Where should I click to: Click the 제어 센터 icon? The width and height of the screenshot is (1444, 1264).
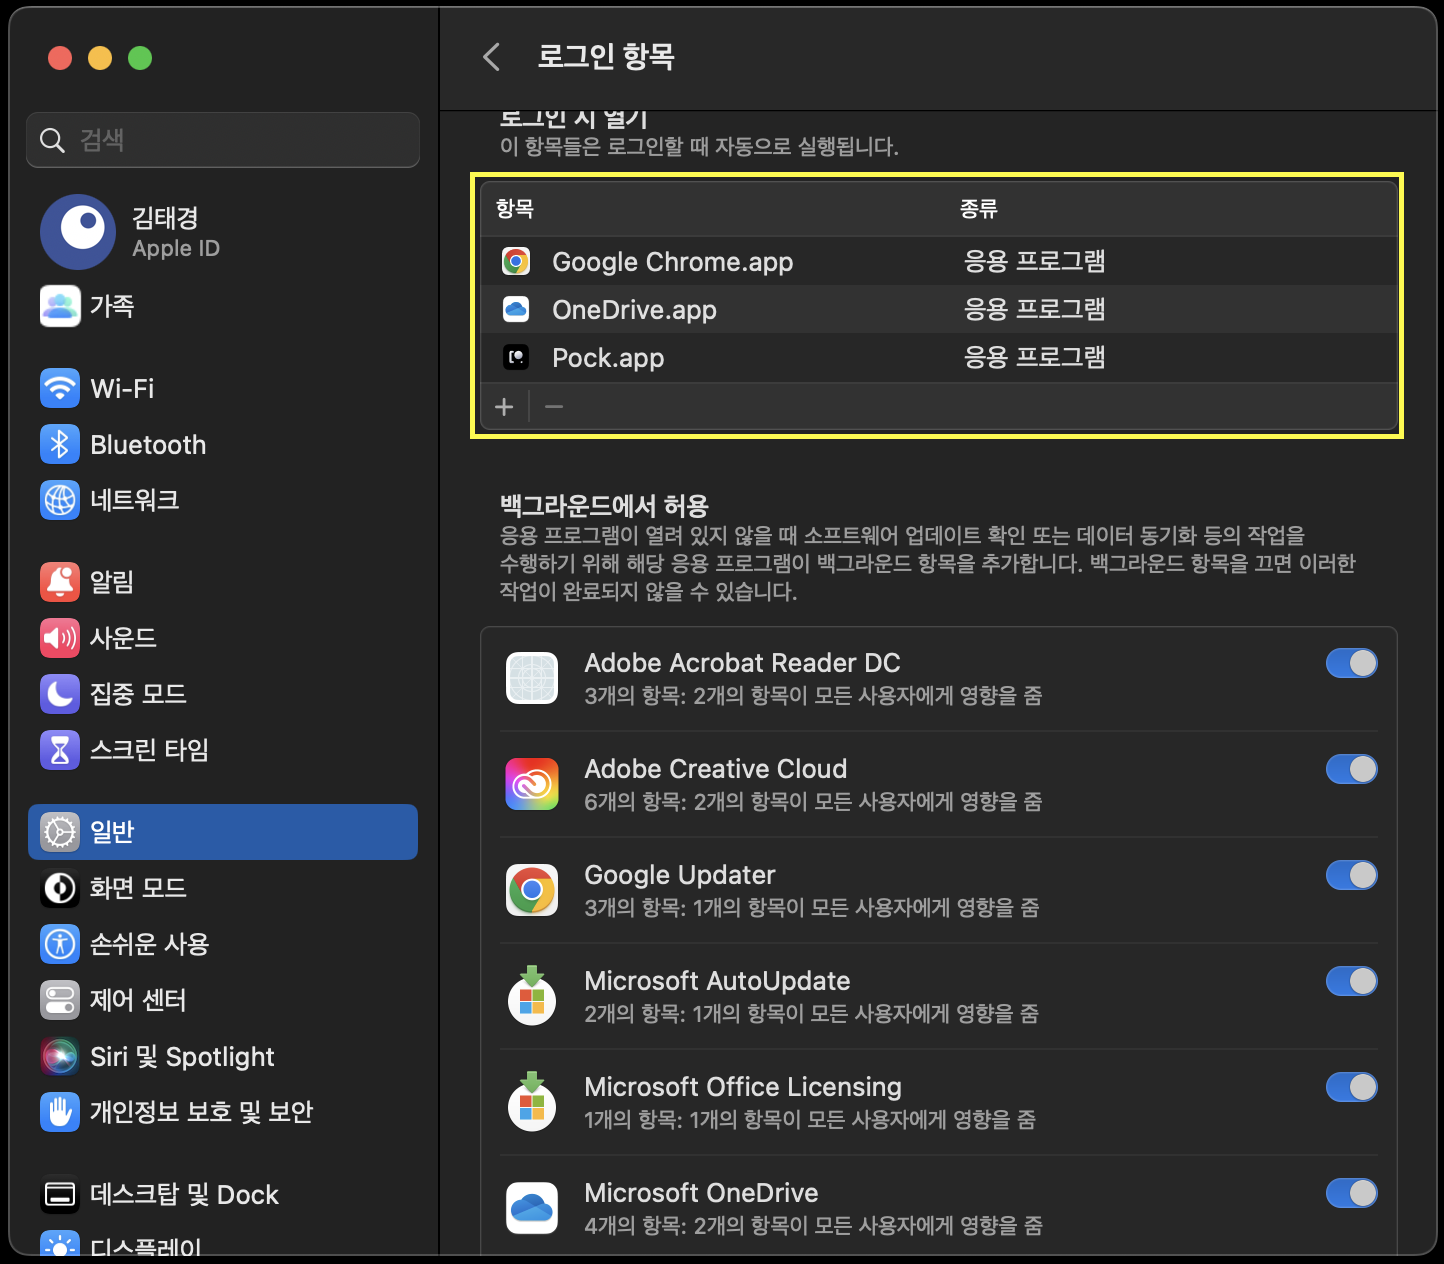pyautogui.click(x=60, y=1000)
